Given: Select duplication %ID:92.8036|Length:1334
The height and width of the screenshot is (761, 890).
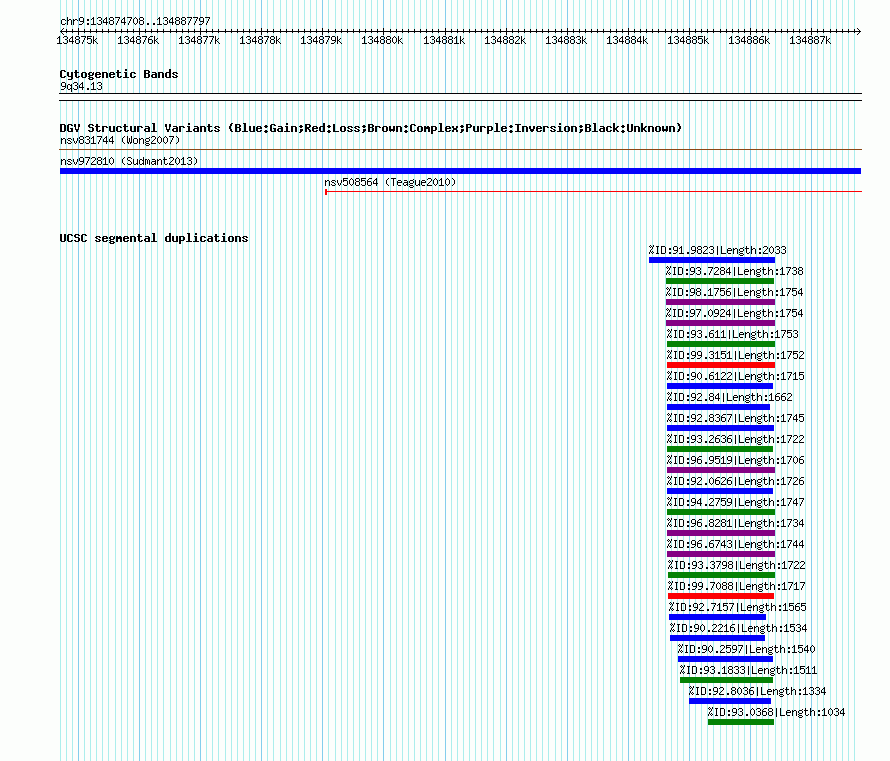Looking at the screenshot, I should click(757, 691).
